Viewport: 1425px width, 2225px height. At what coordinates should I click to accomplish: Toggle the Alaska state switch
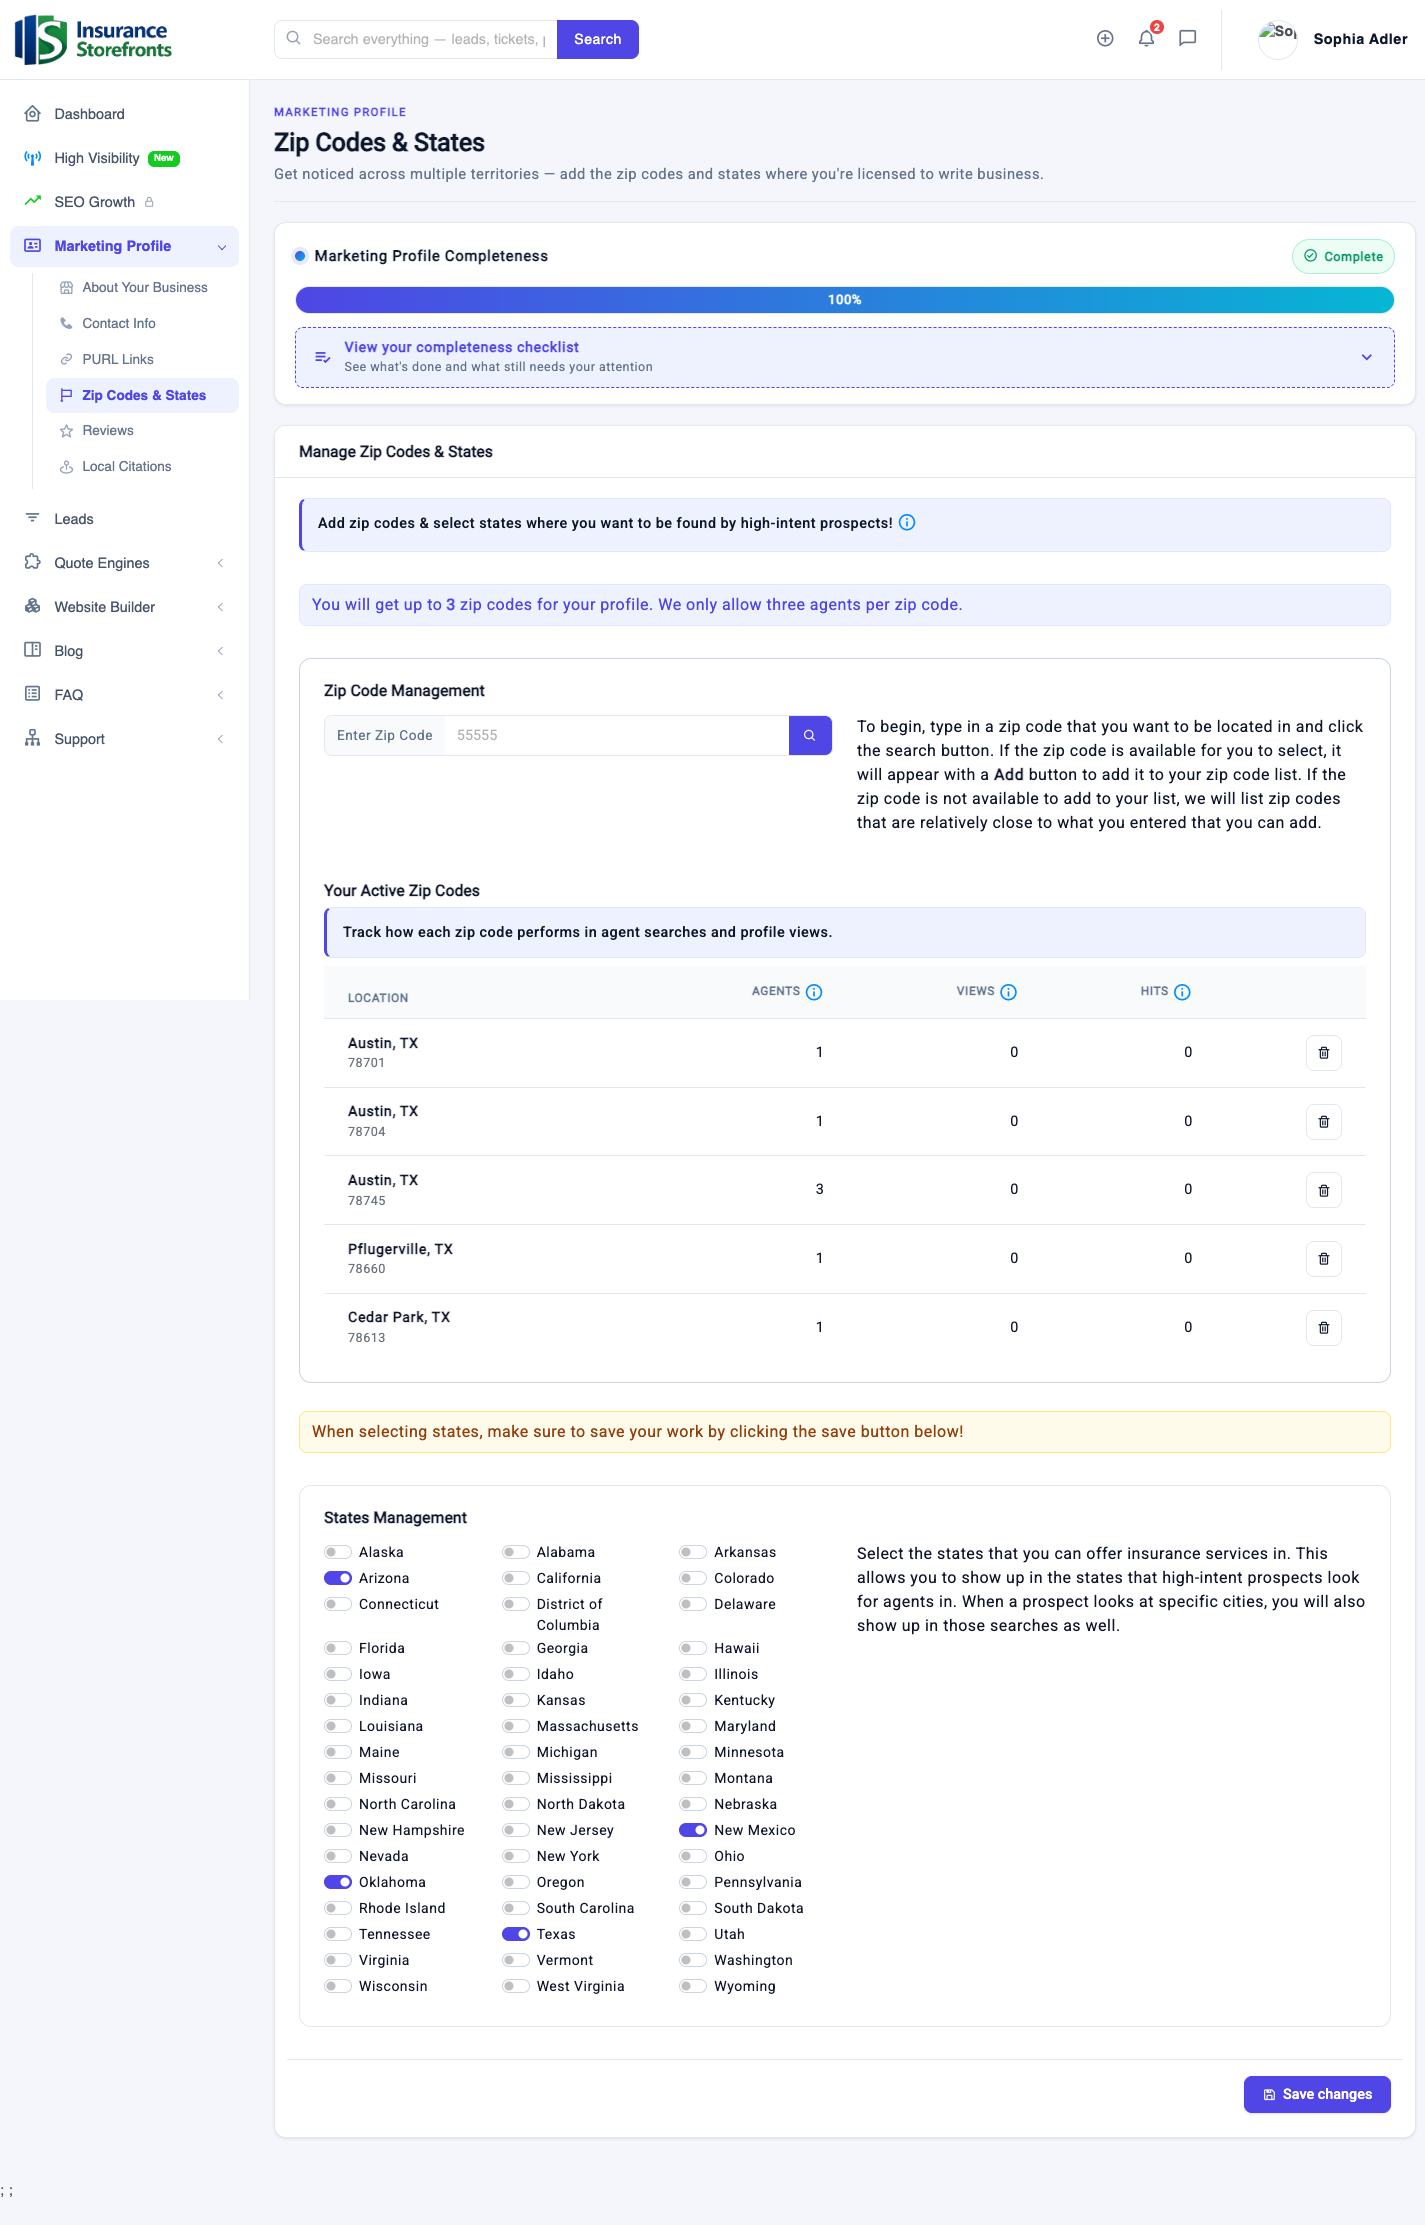[338, 1552]
